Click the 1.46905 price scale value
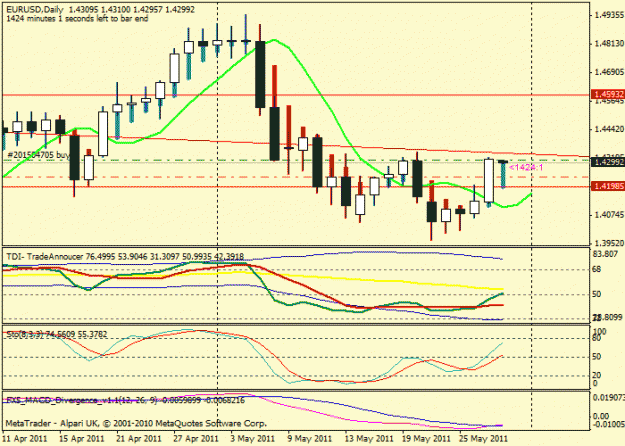Viewport: 625px width, 446px height. pos(609,72)
